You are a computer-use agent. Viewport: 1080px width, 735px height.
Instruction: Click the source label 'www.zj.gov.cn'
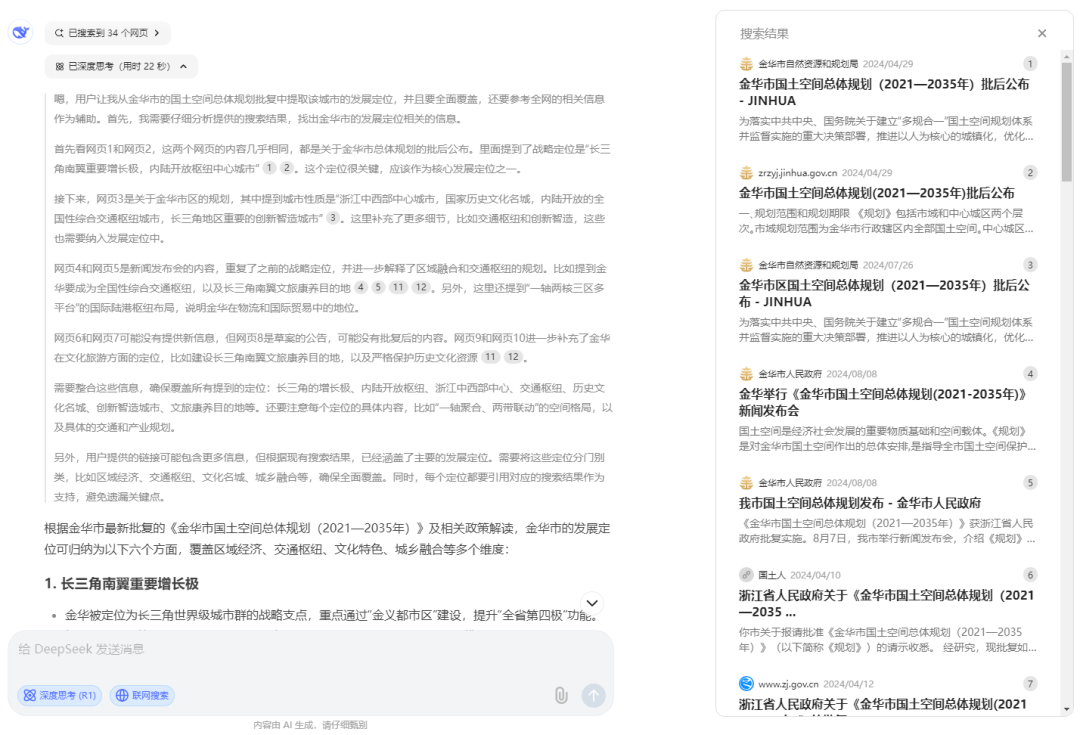789,684
